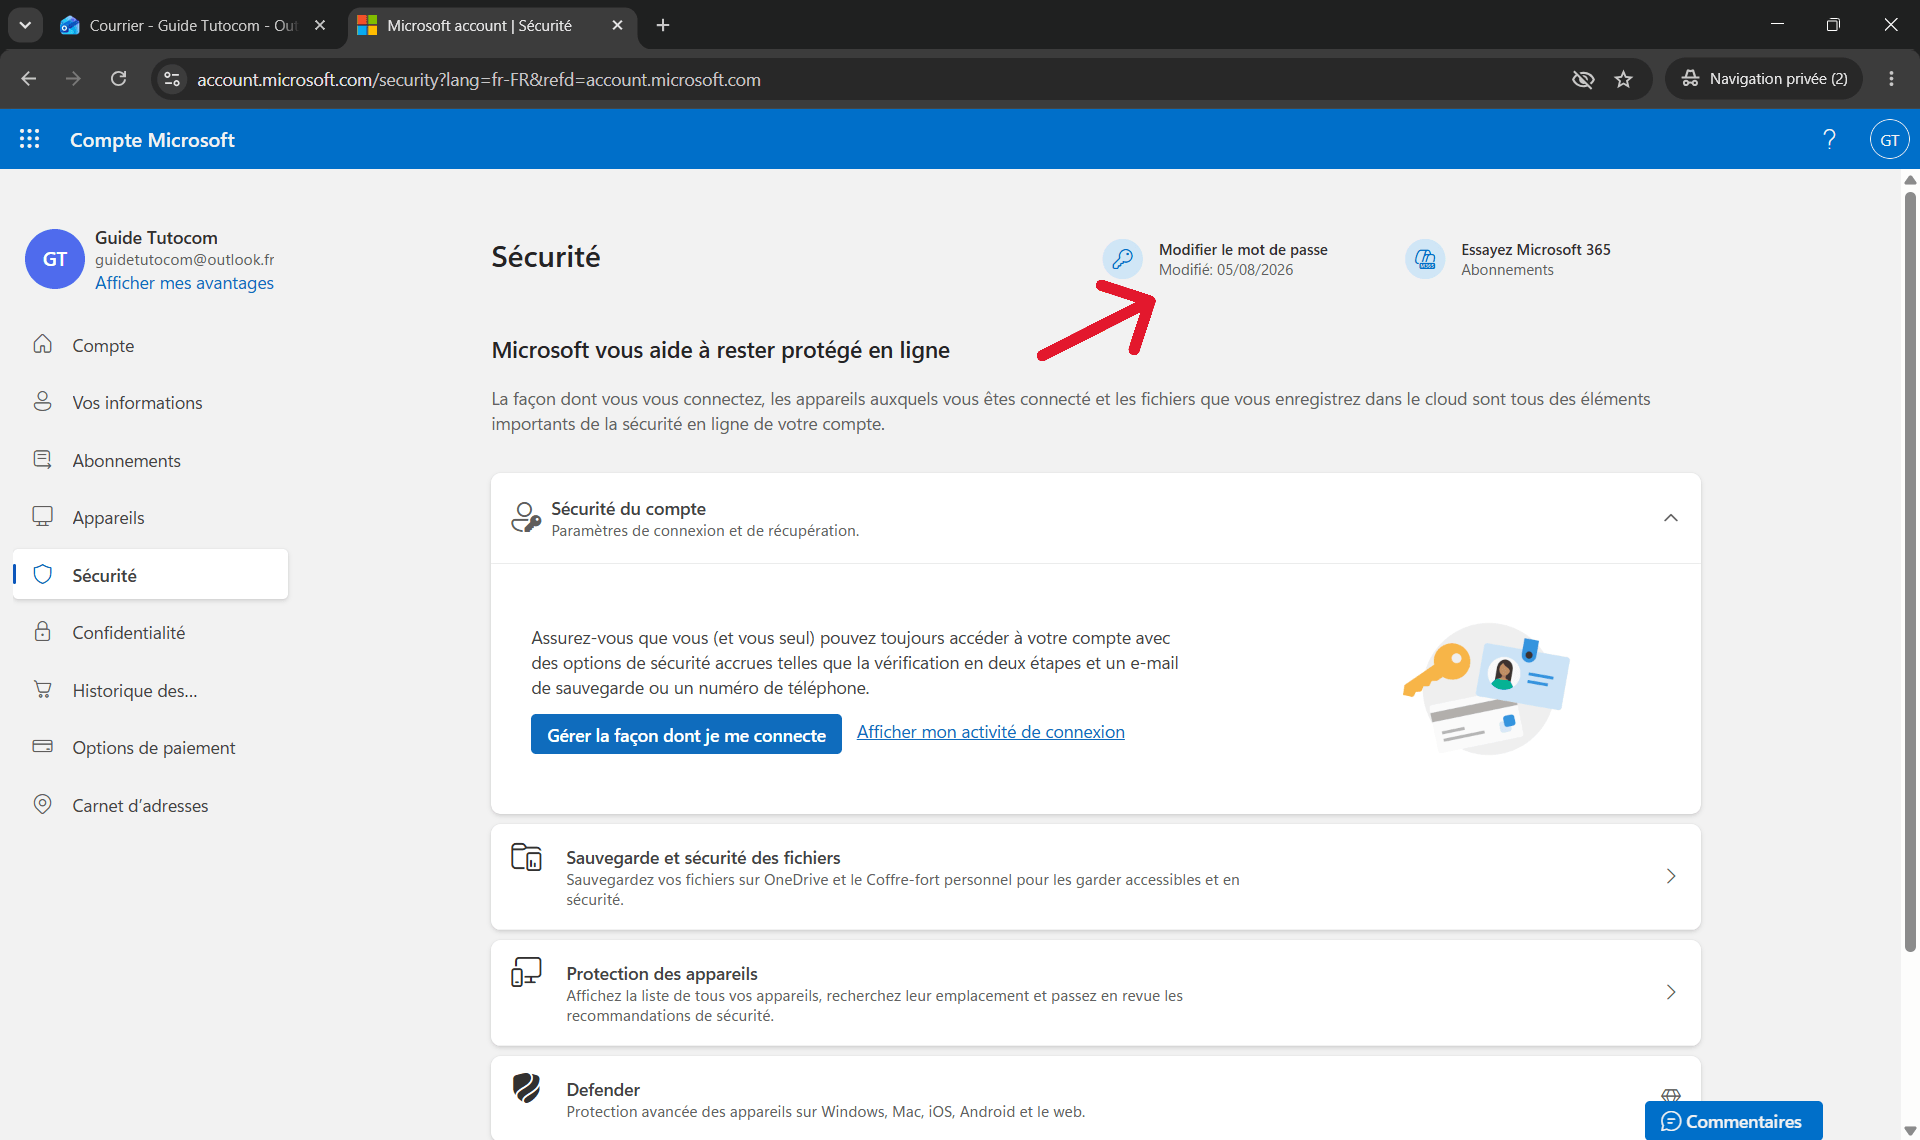Click the Sécurité du compte person-key icon
The width and height of the screenshot is (1920, 1140).
(526, 517)
